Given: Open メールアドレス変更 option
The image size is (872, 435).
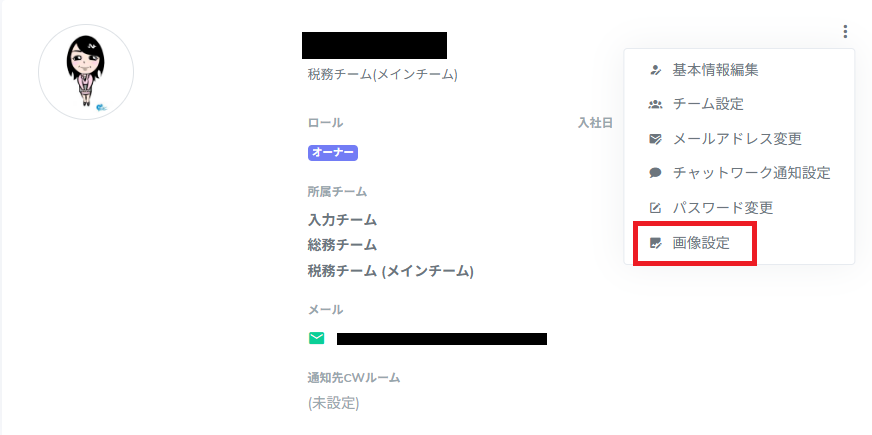Looking at the screenshot, I should coord(737,139).
